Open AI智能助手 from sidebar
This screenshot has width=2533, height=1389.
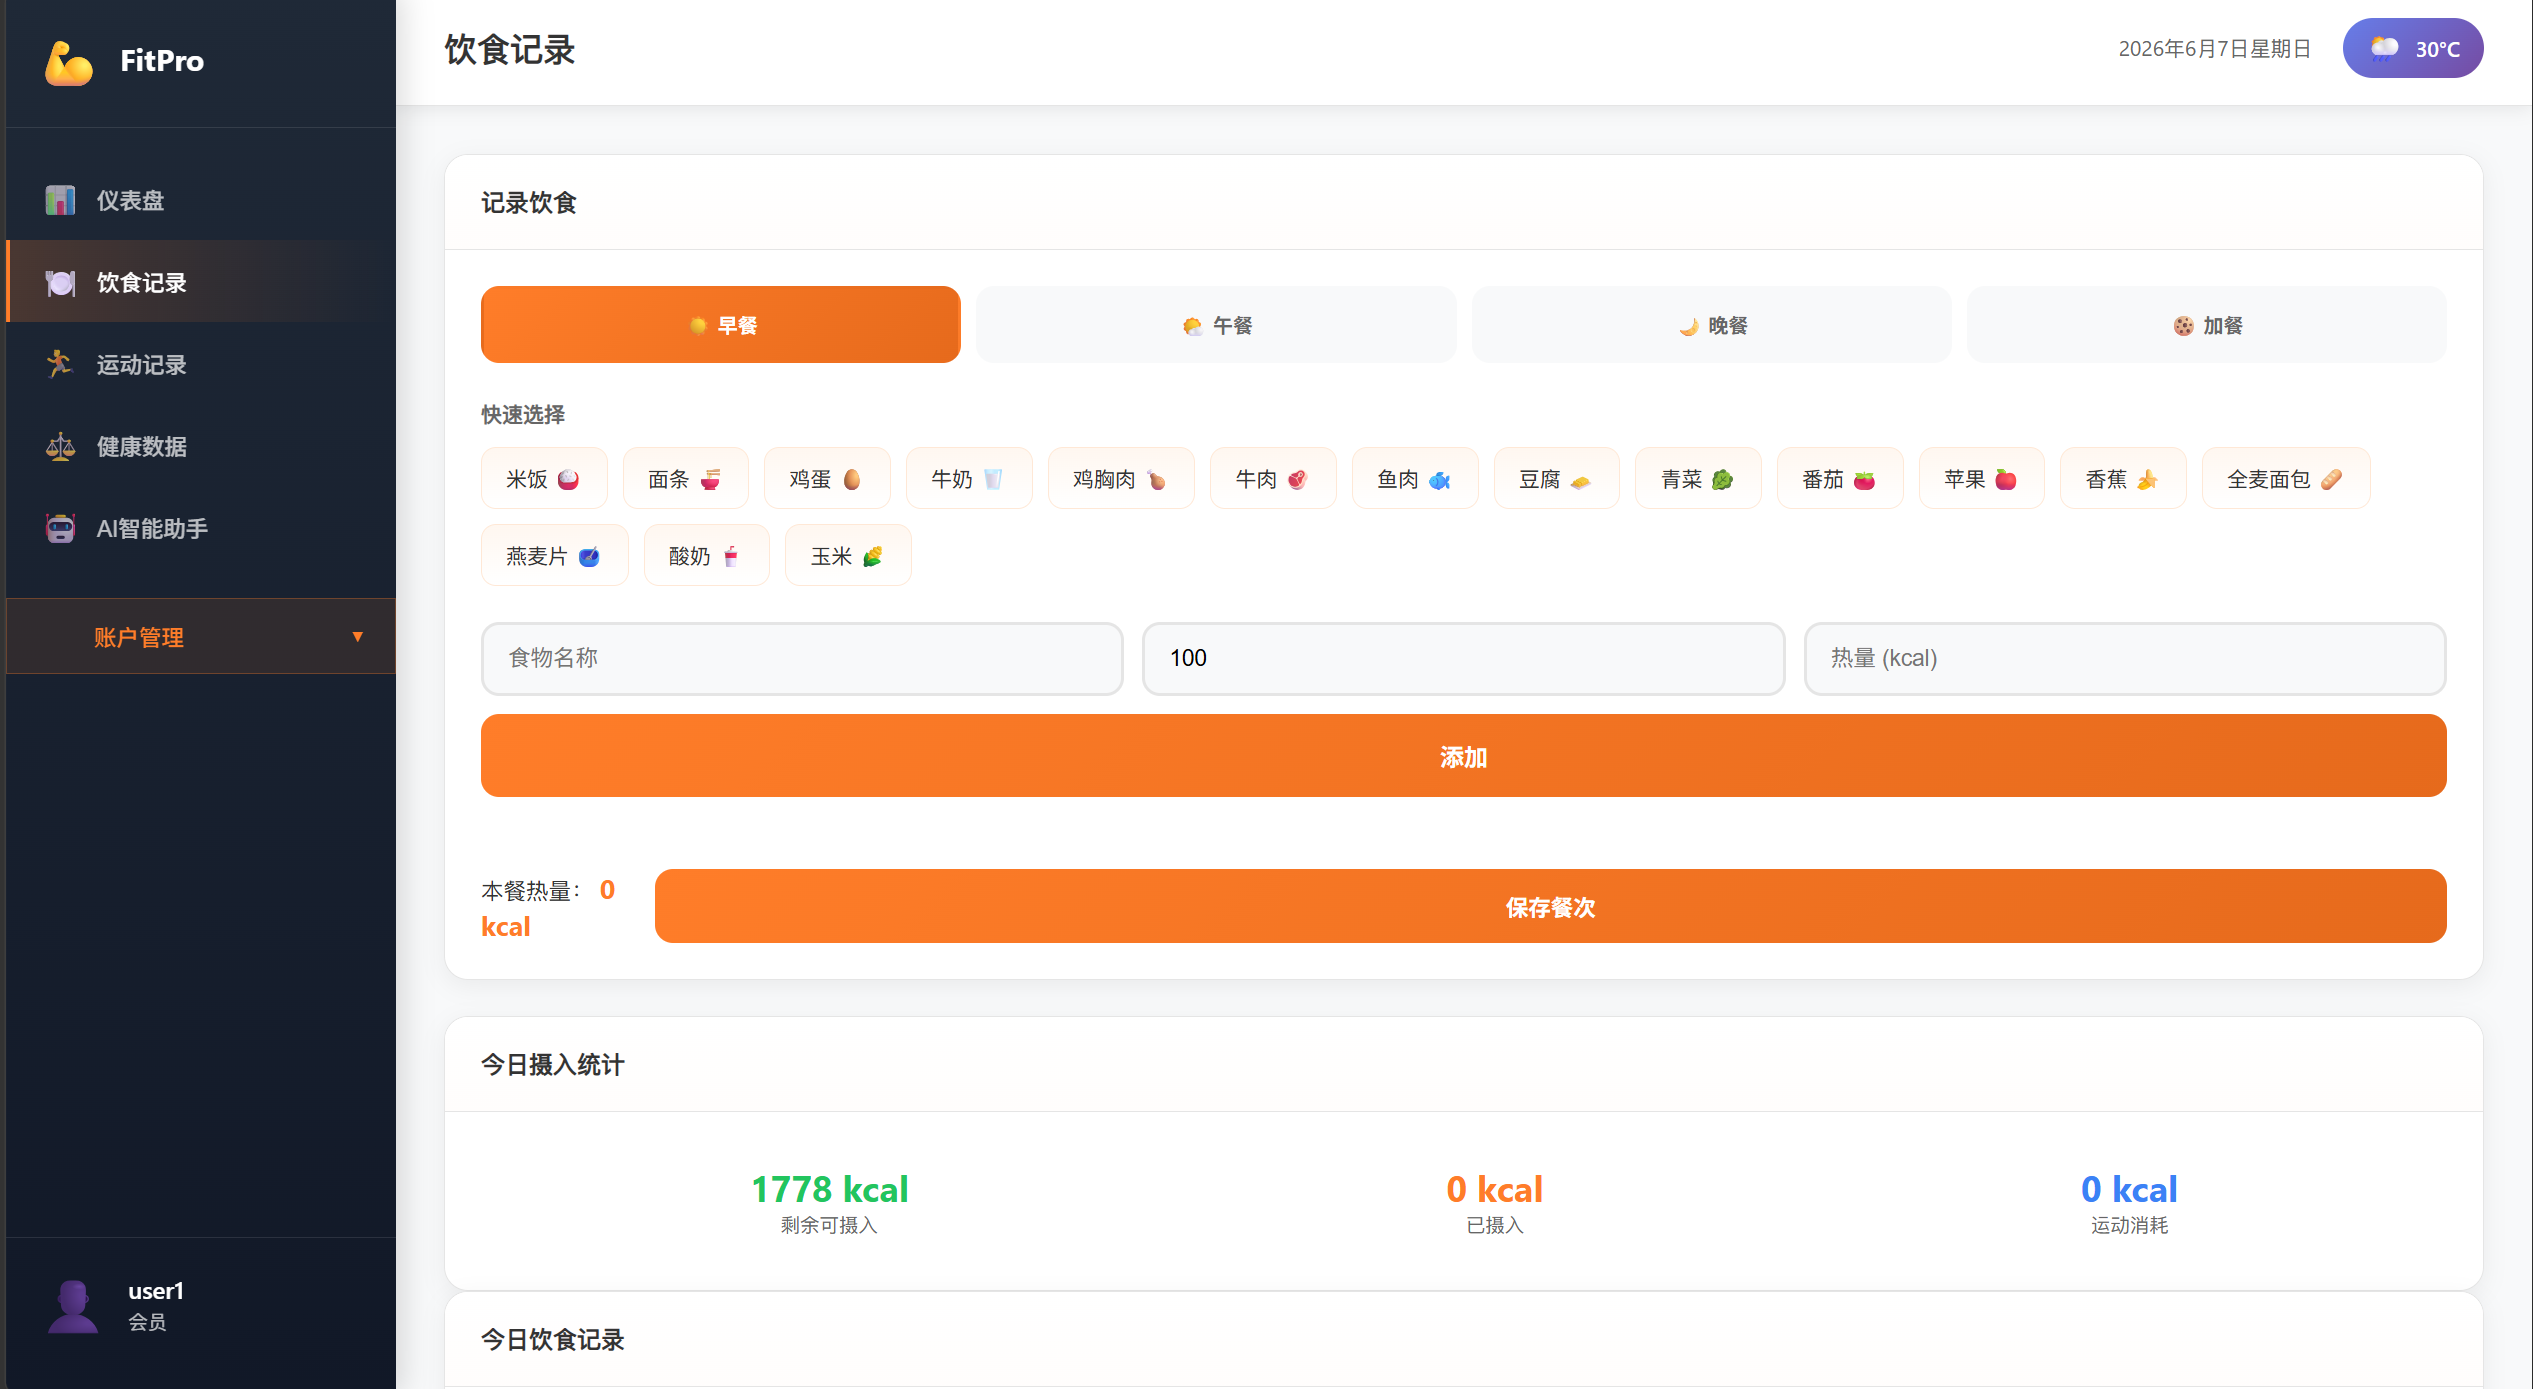point(201,528)
